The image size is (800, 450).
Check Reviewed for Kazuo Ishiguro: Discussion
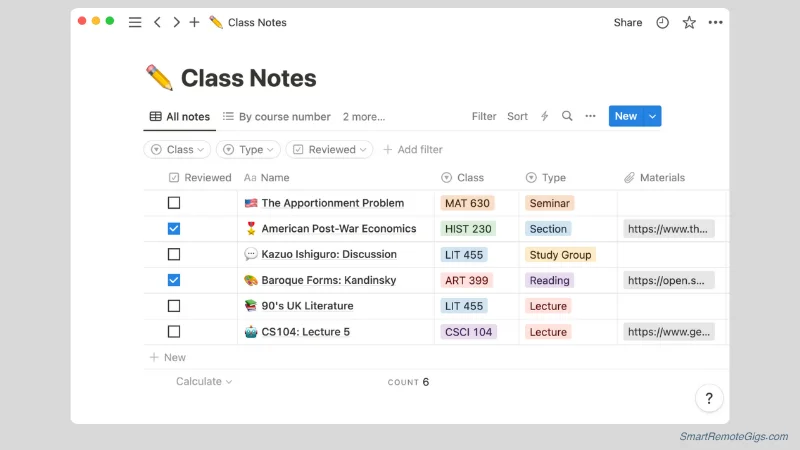point(174,254)
